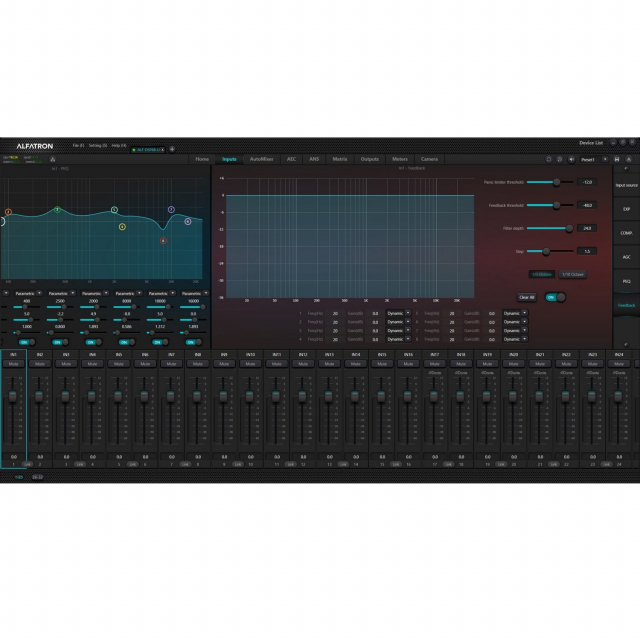The height and width of the screenshot is (640, 640).
Task: Click the Clear All button
Action: click(527, 297)
